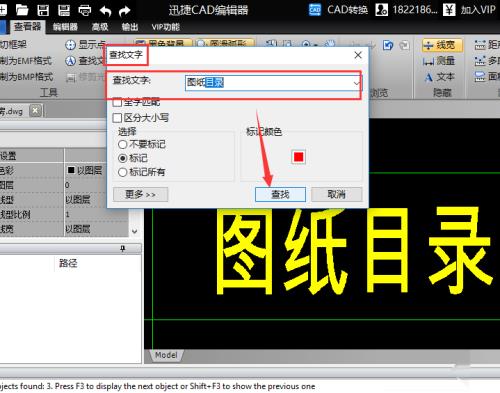Select the 标记所有 radio option
The image size is (500, 393).
(123, 172)
